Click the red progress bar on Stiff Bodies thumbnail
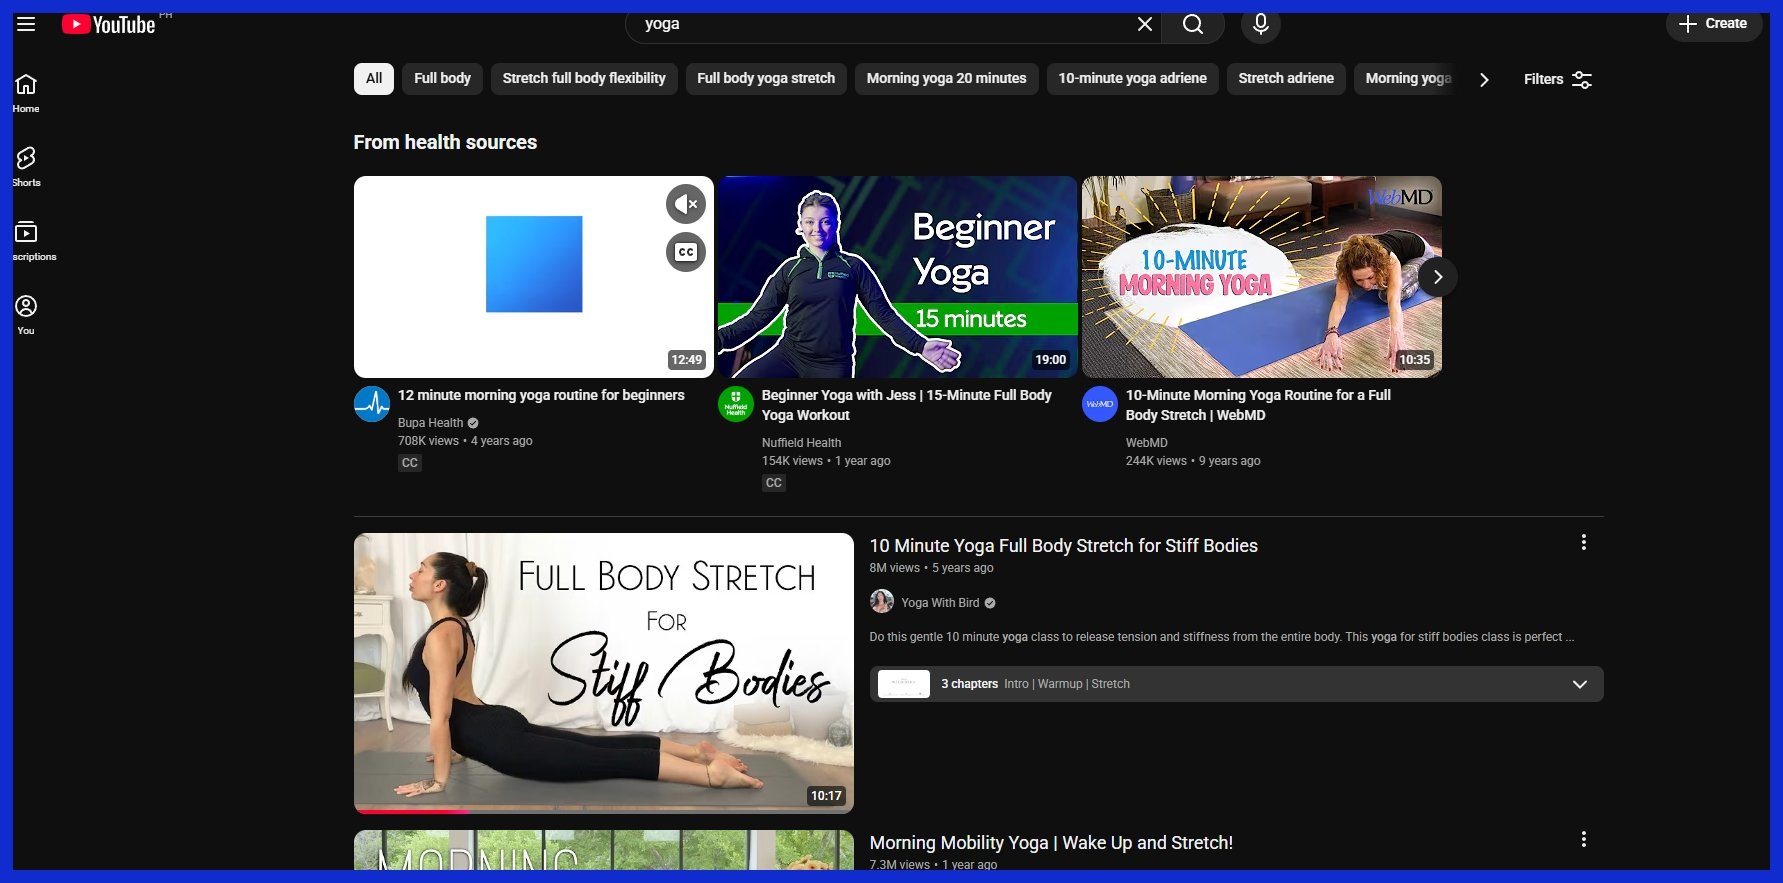Image resolution: width=1783 pixels, height=883 pixels. [412, 810]
